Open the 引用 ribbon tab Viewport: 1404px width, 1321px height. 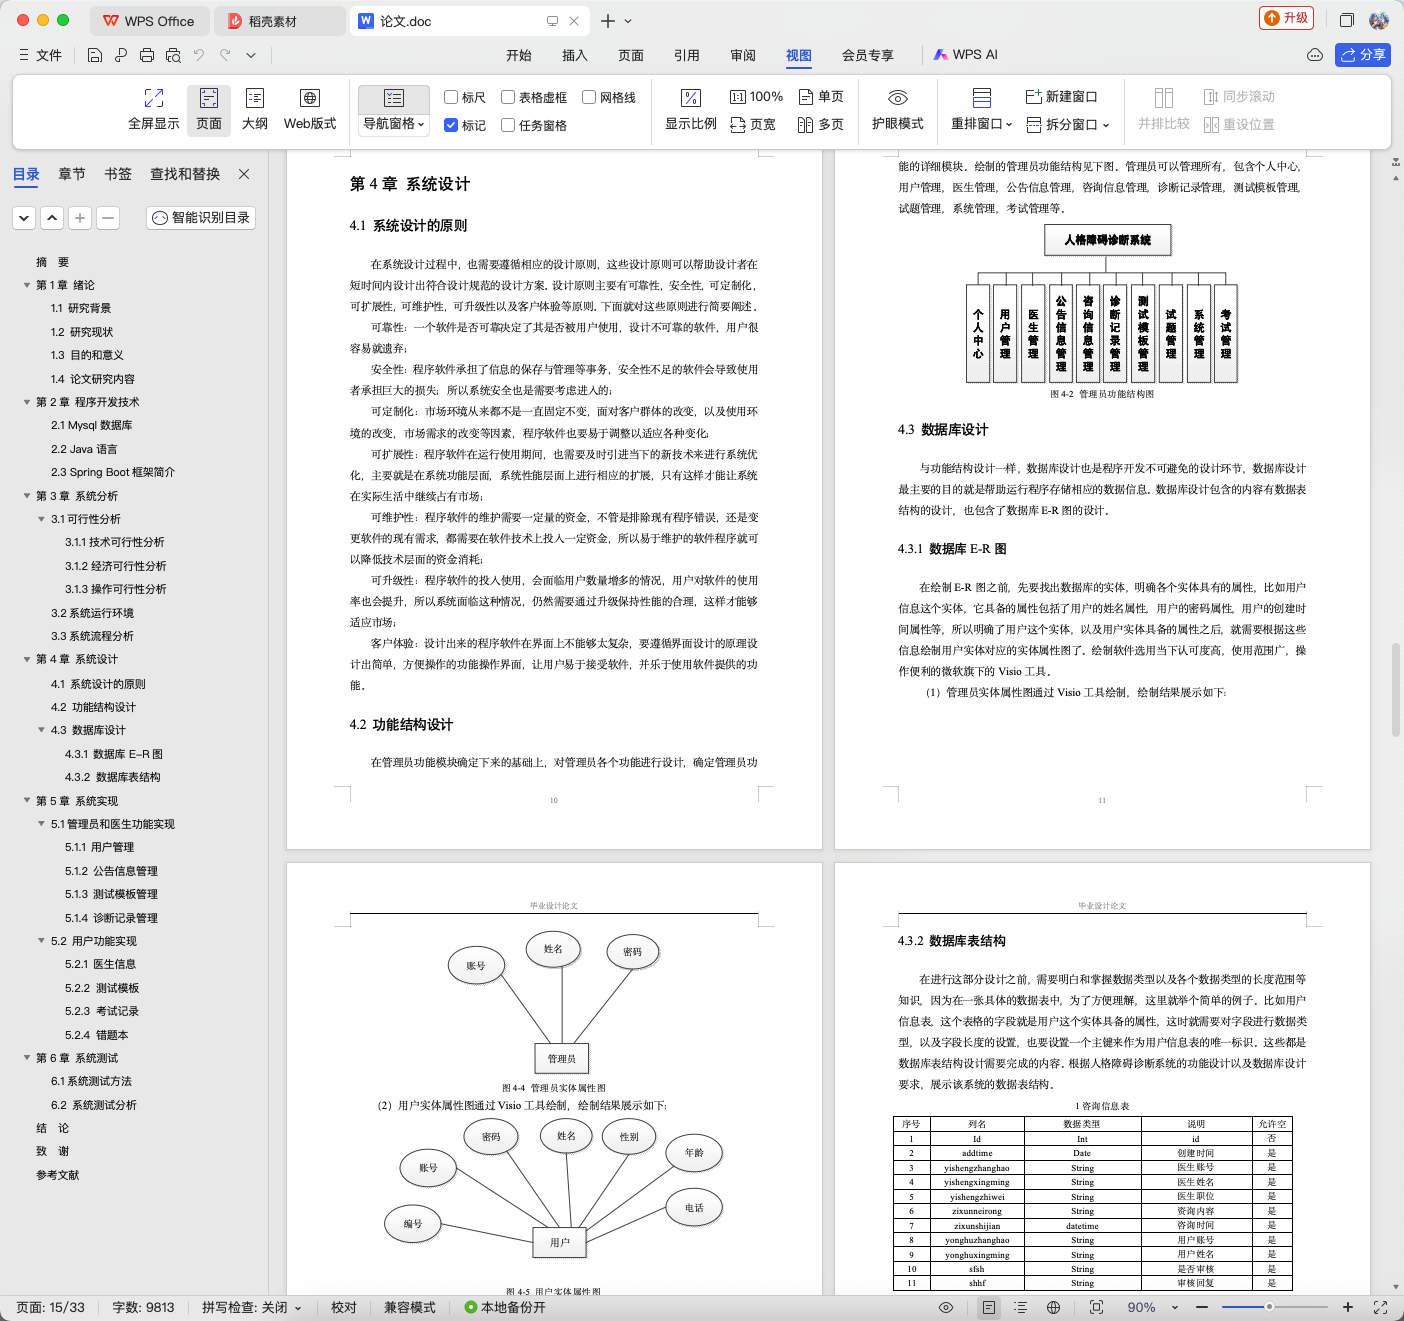(687, 55)
